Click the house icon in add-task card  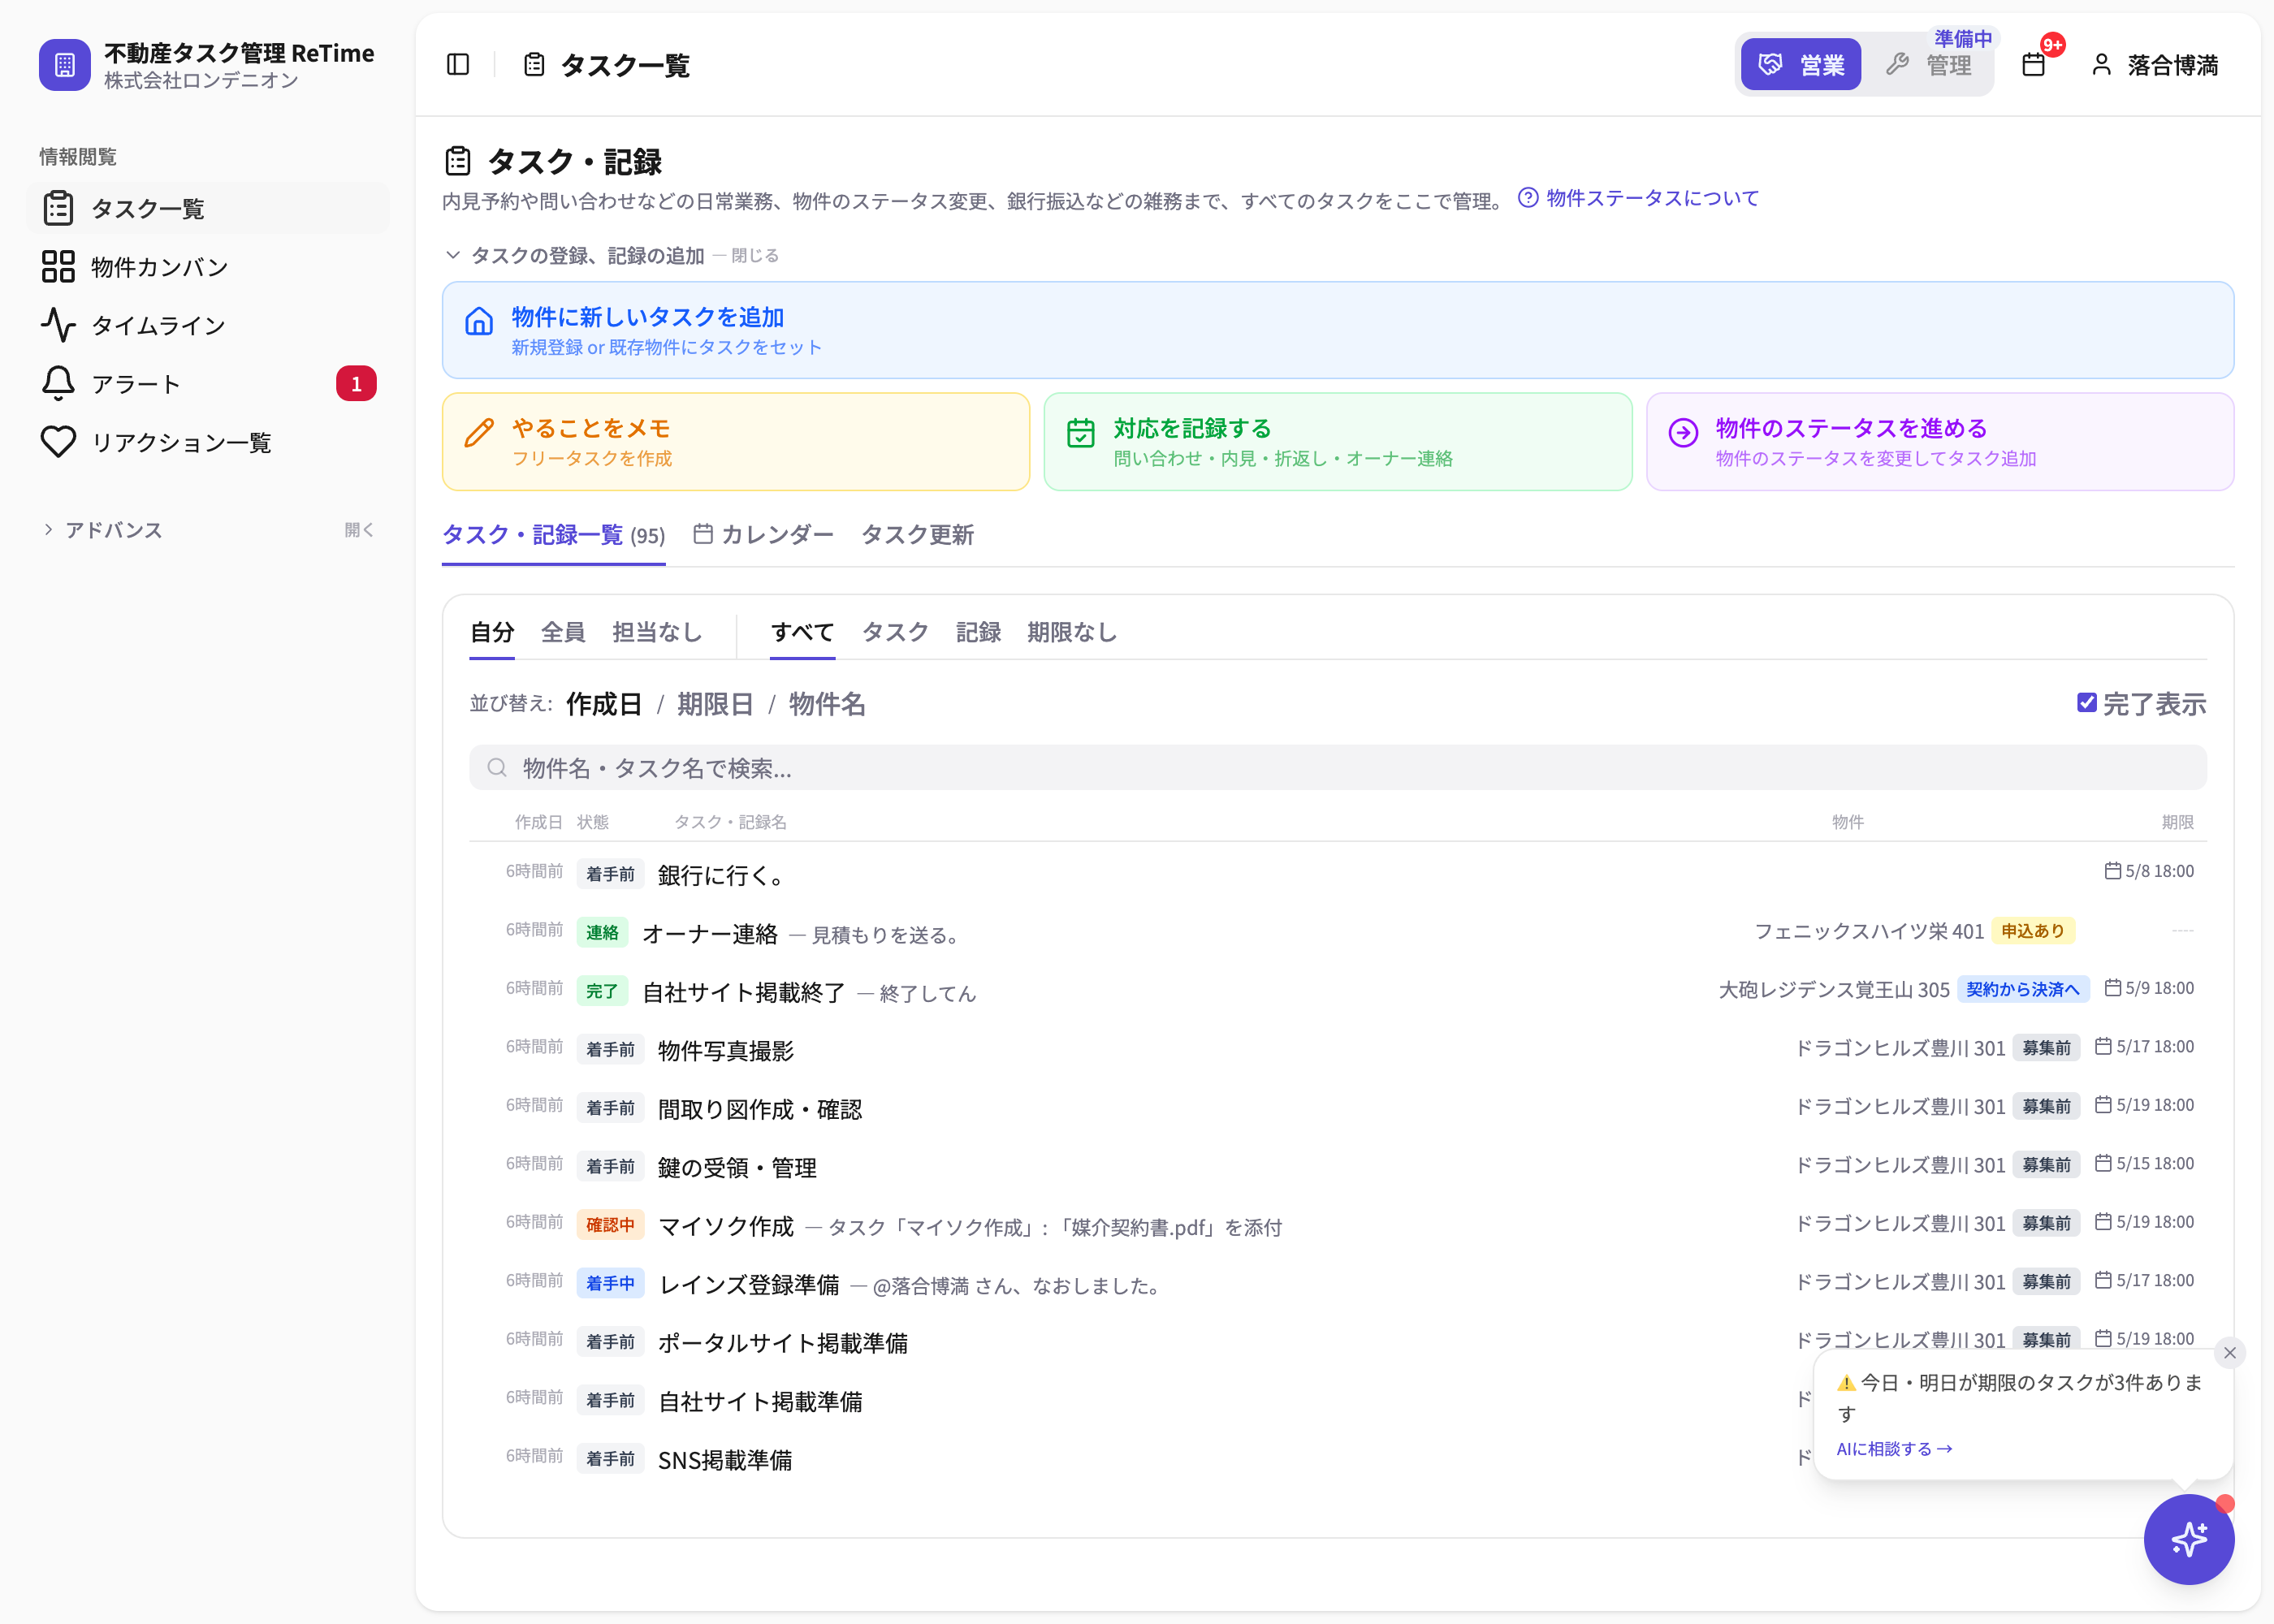(479, 320)
